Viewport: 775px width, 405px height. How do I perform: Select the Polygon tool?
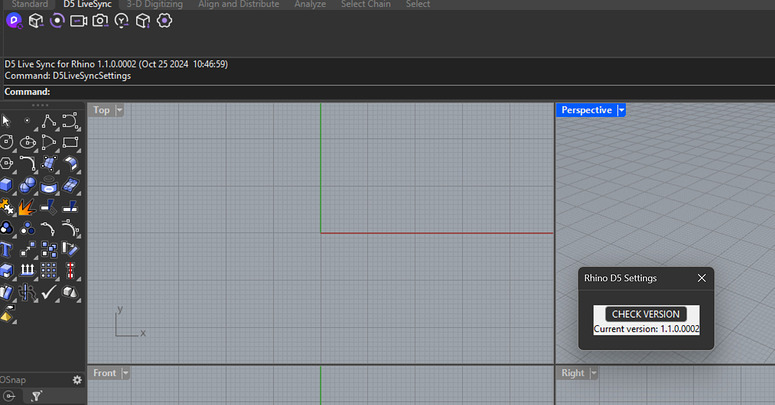6,164
